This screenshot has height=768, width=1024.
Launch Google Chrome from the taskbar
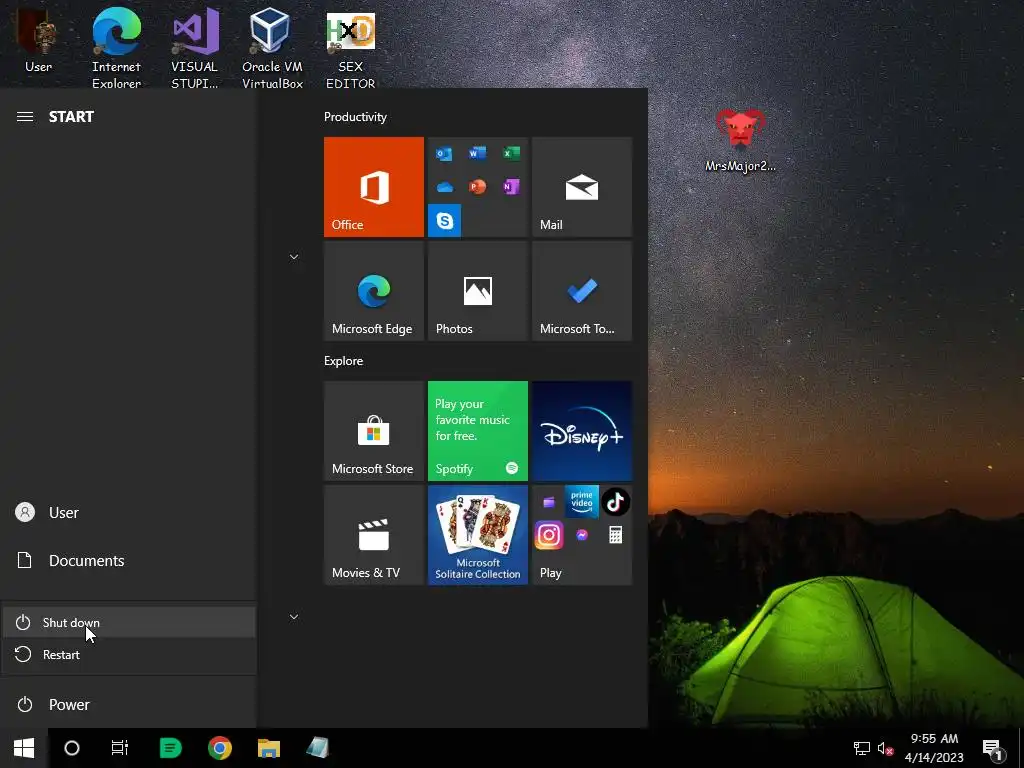(220, 748)
